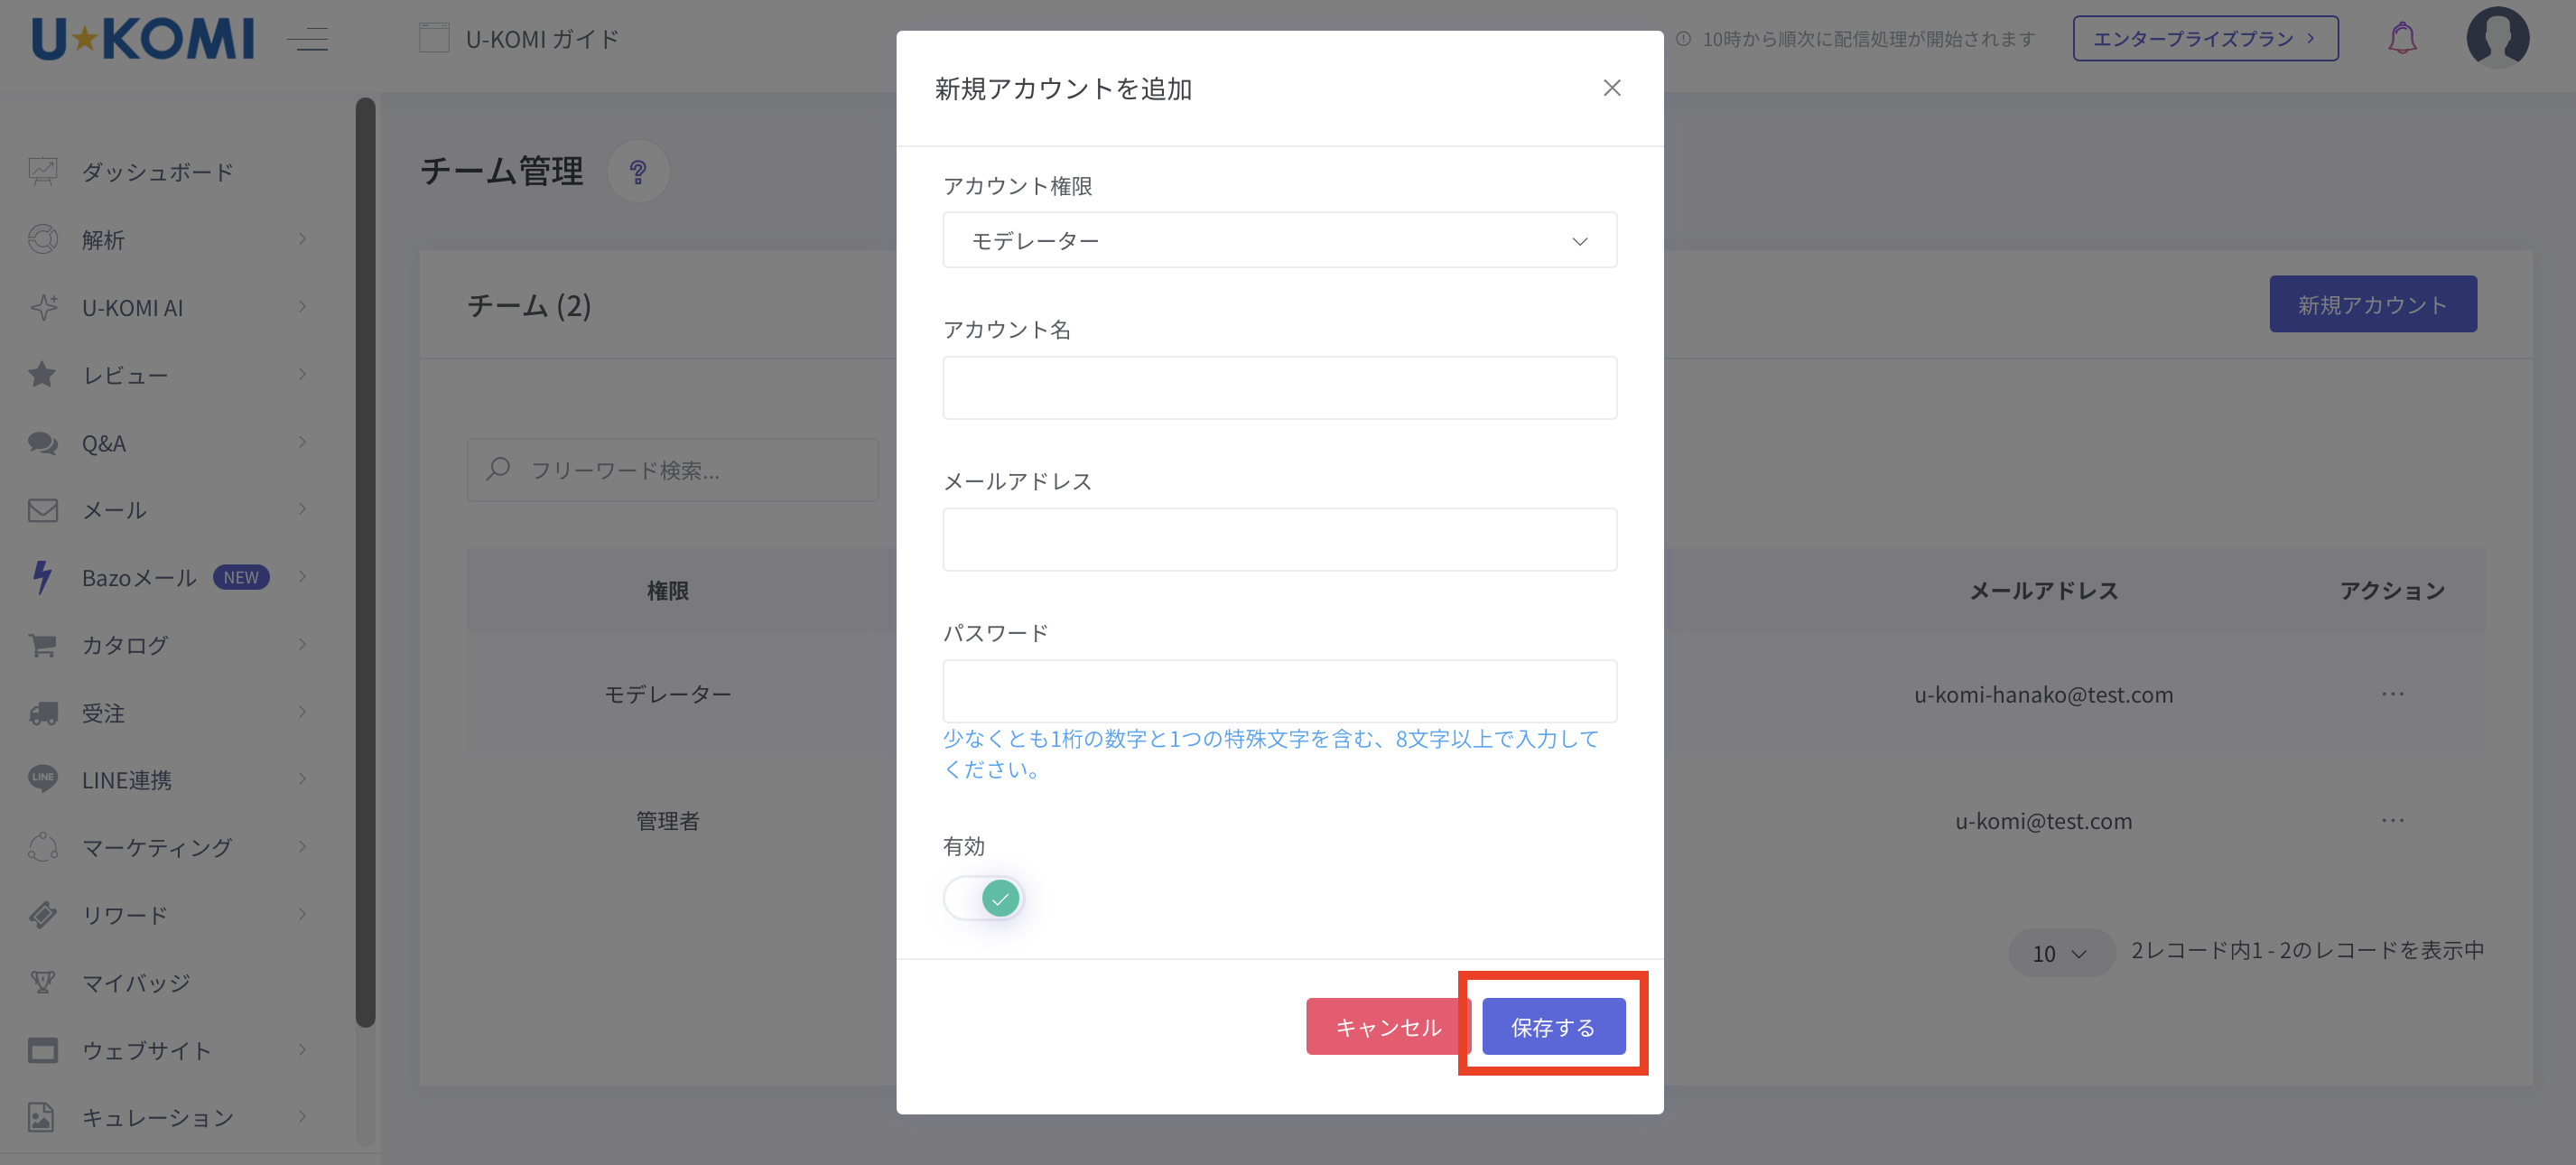Click the help question mark icon
2576x1165 pixels.
pos(638,172)
